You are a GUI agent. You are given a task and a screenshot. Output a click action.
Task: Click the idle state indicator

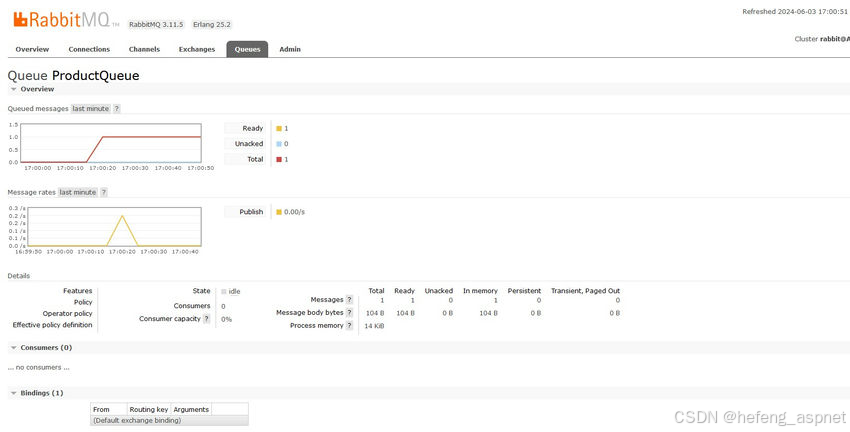click(x=231, y=292)
